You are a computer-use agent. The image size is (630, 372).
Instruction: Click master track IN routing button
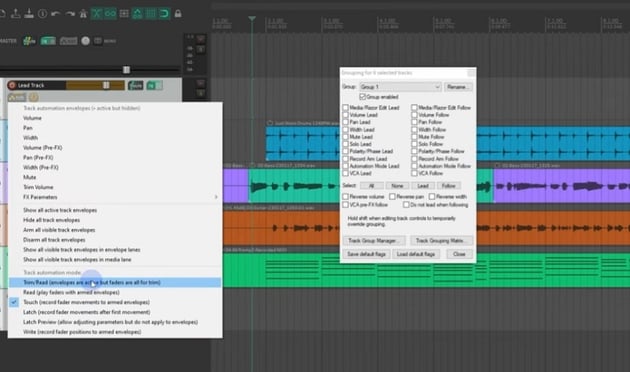pos(48,41)
